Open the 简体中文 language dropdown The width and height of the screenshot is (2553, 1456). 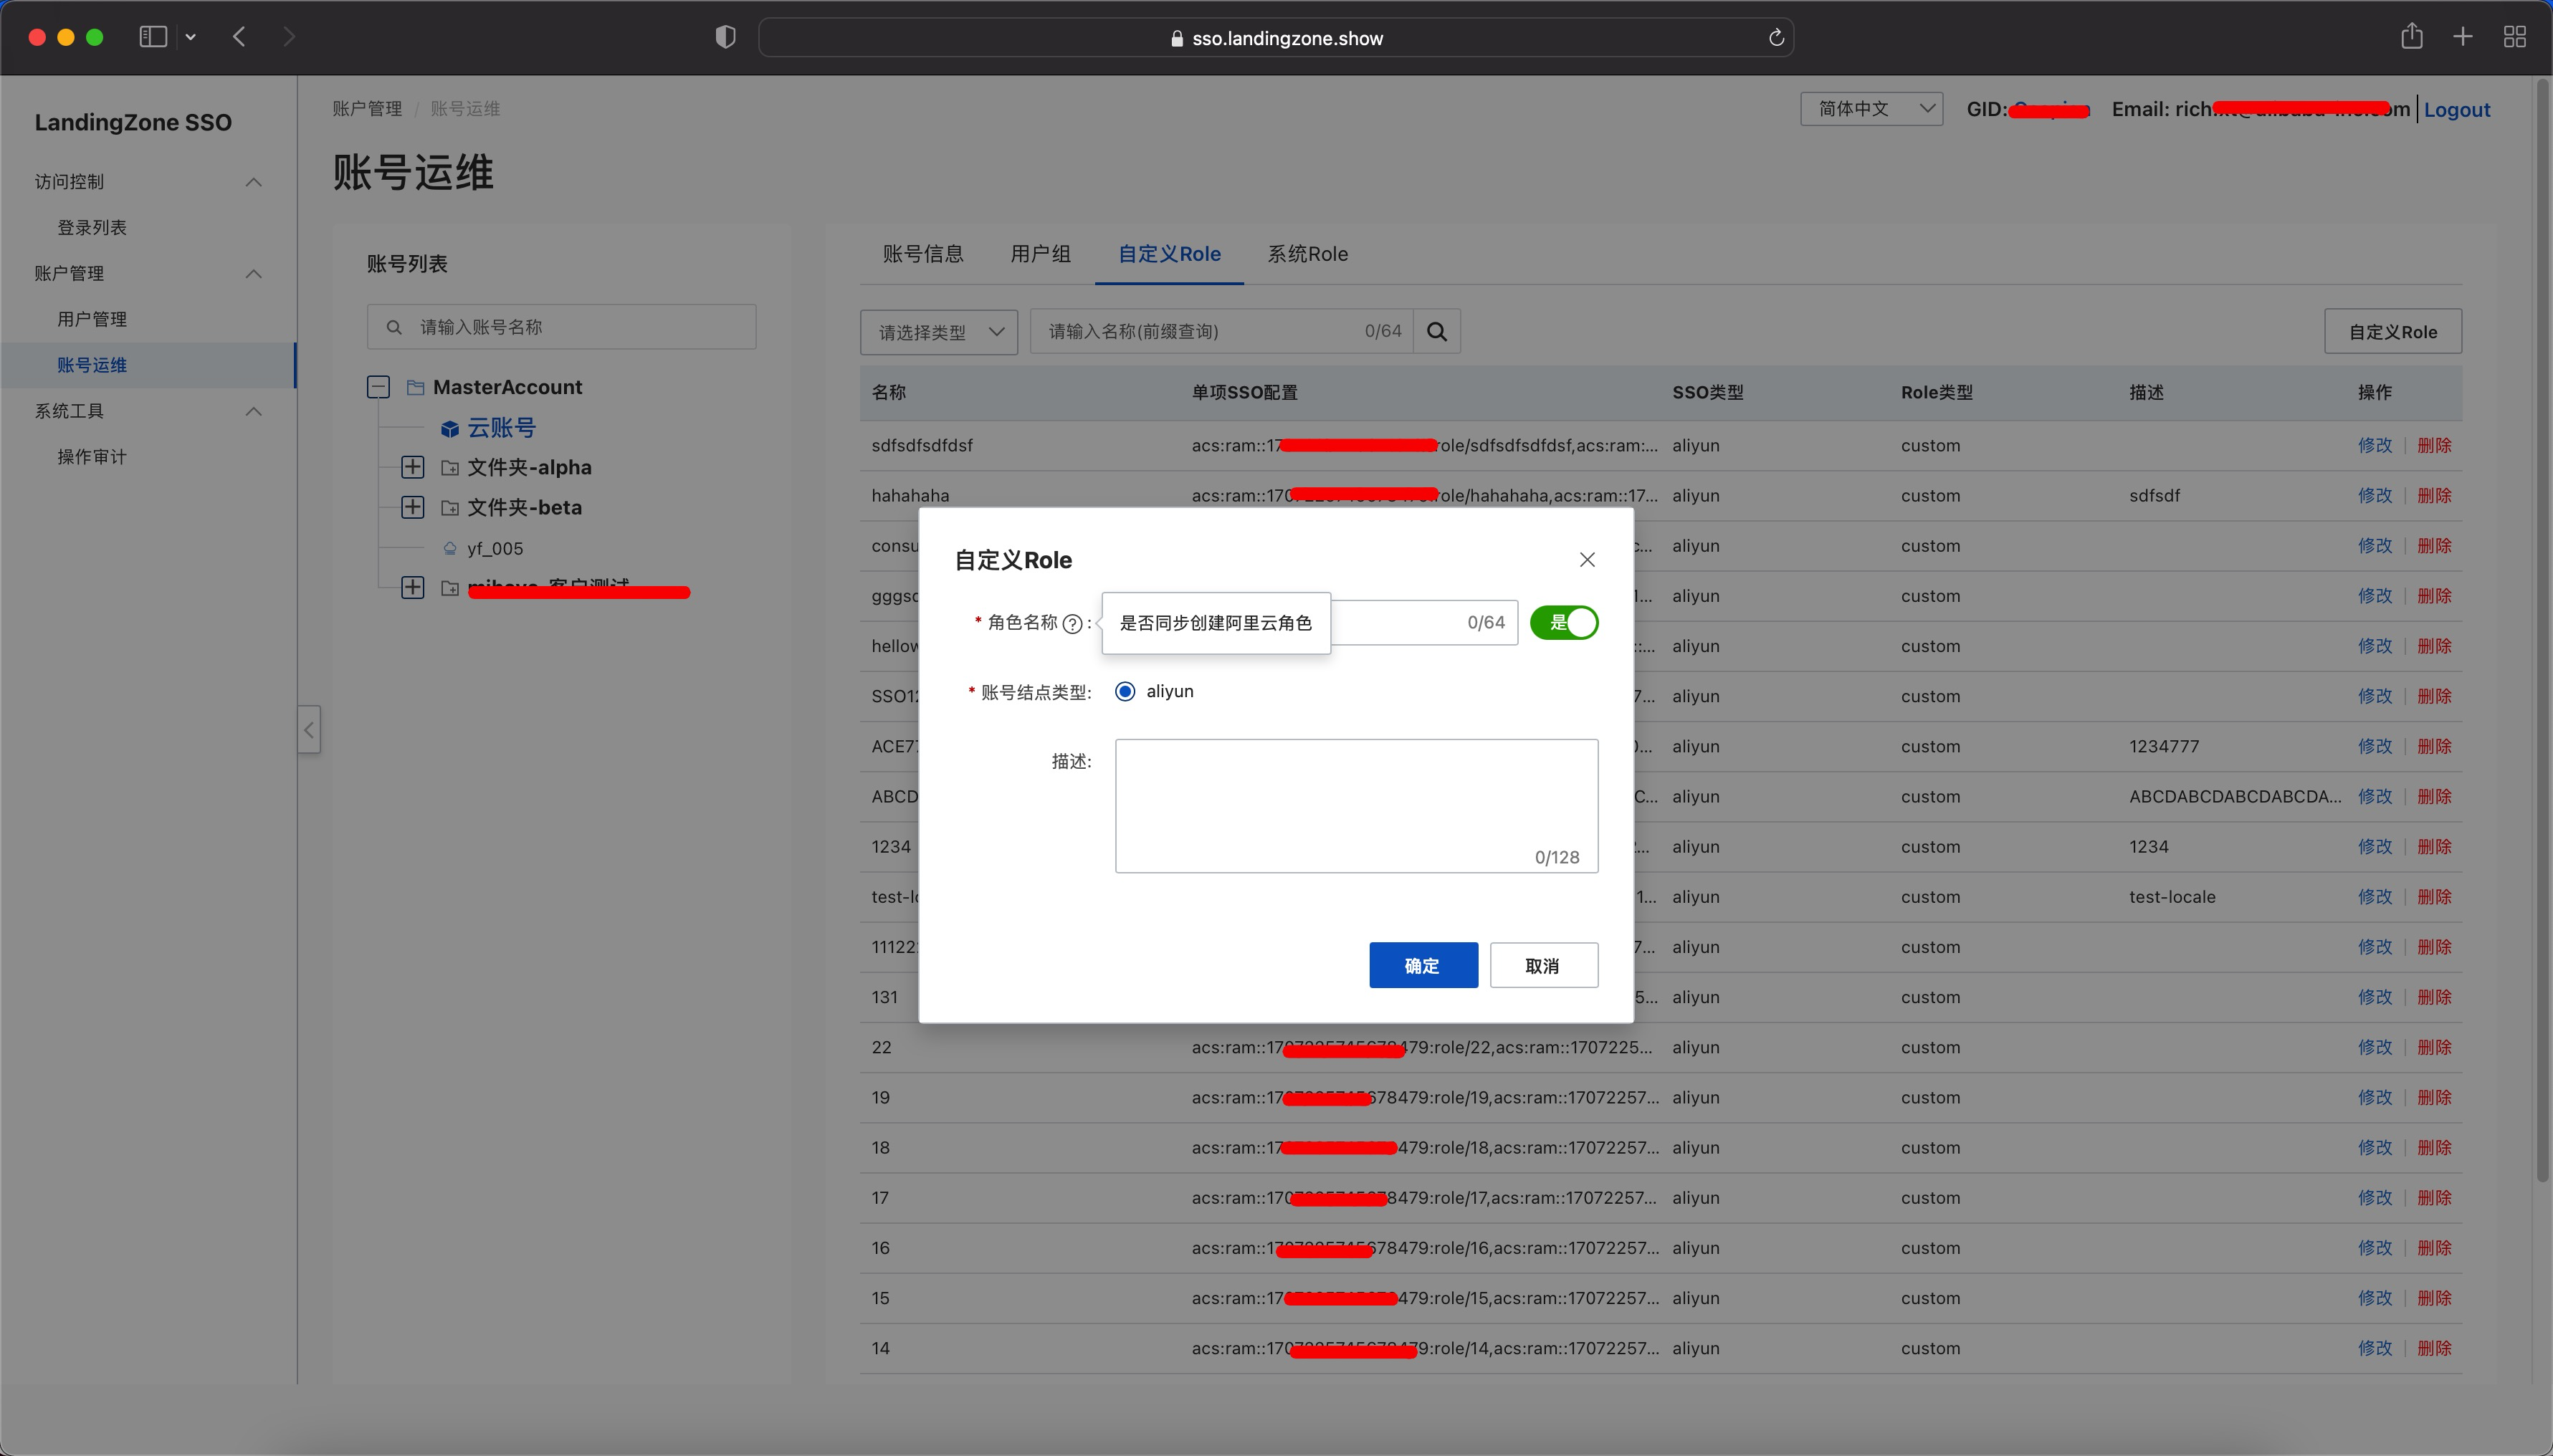point(1871,109)
